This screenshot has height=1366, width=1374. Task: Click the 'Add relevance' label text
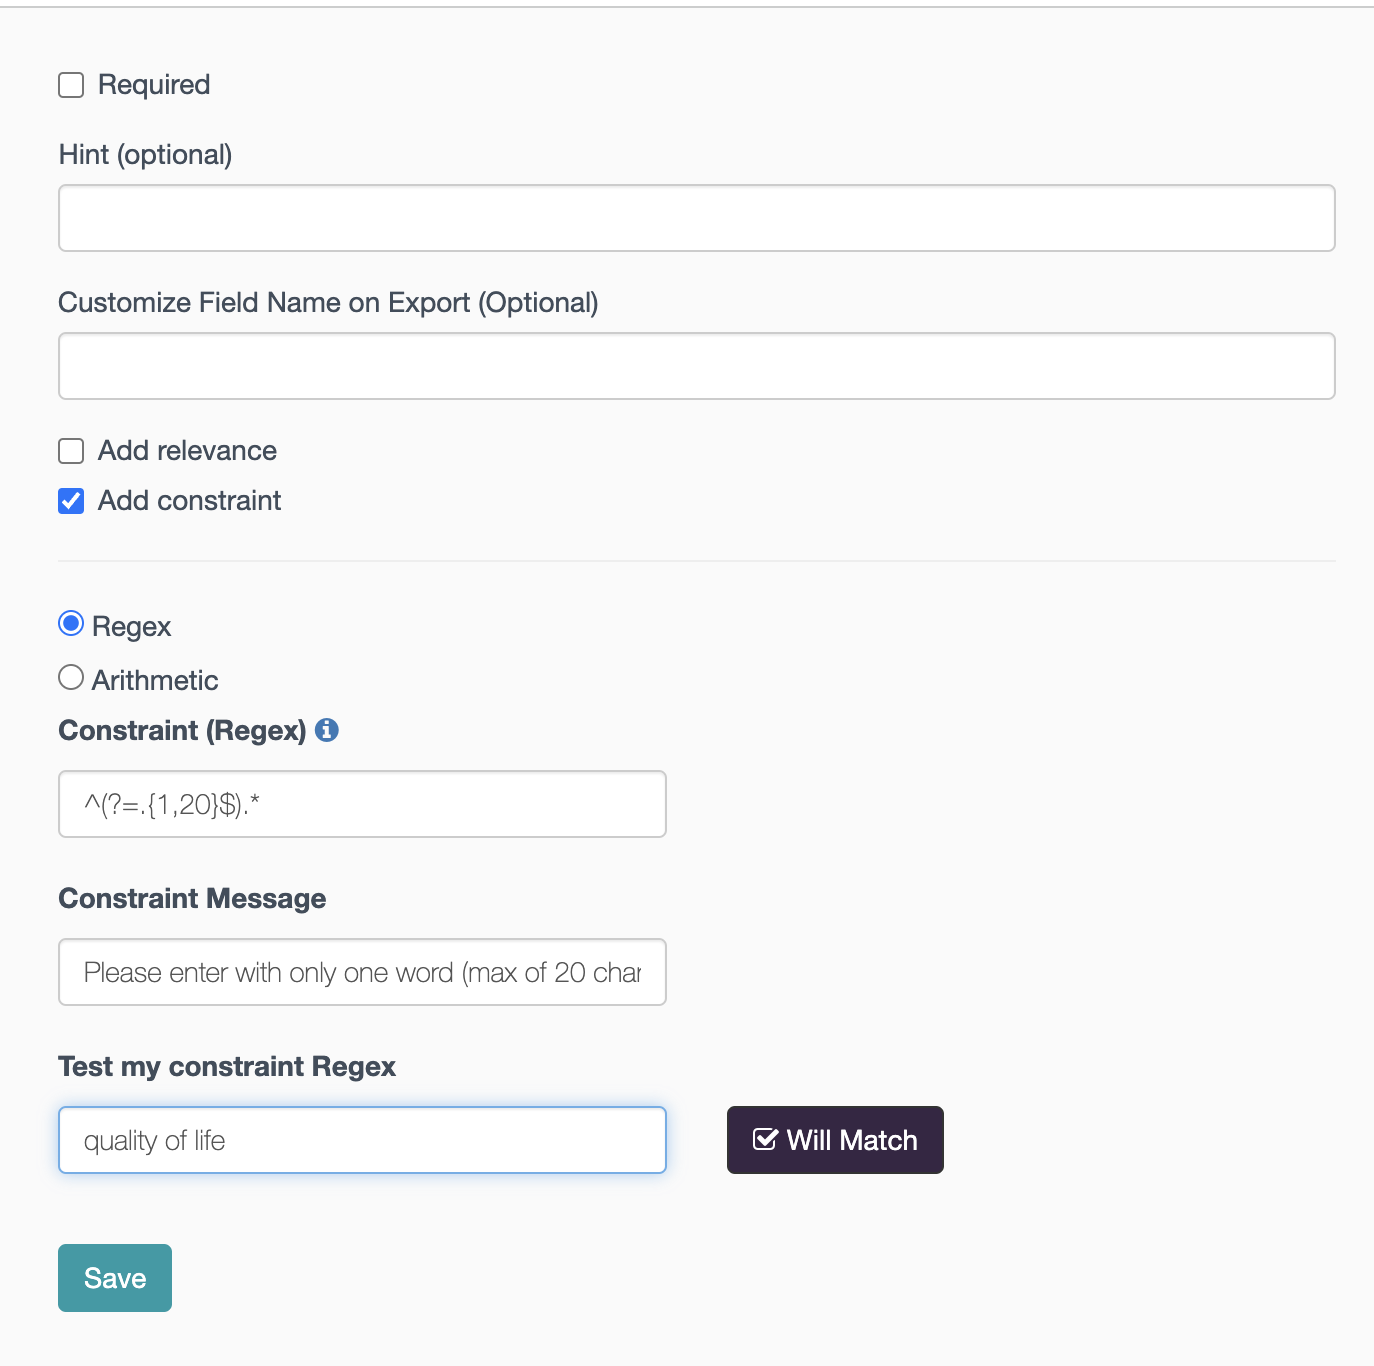tap(187, 451)
